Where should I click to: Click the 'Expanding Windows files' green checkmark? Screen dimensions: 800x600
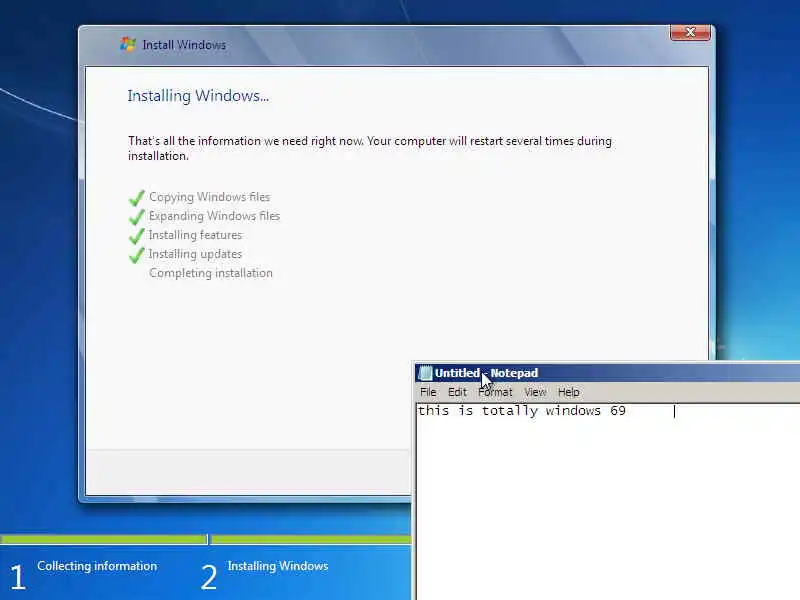click(x=137, y=216)
